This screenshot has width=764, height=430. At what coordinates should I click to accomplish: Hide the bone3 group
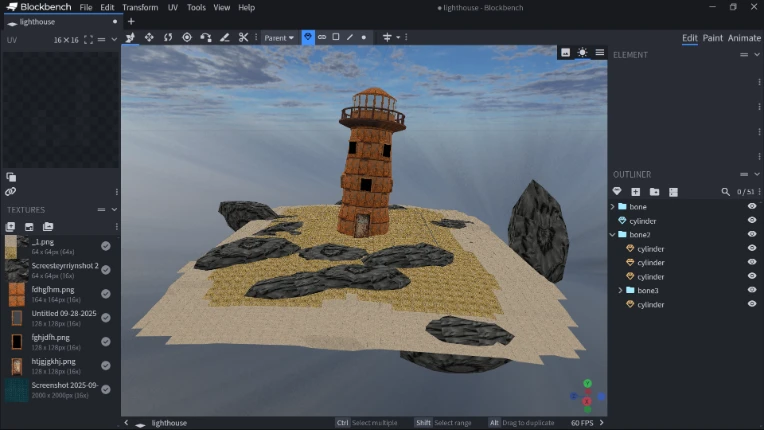point(752,290)
